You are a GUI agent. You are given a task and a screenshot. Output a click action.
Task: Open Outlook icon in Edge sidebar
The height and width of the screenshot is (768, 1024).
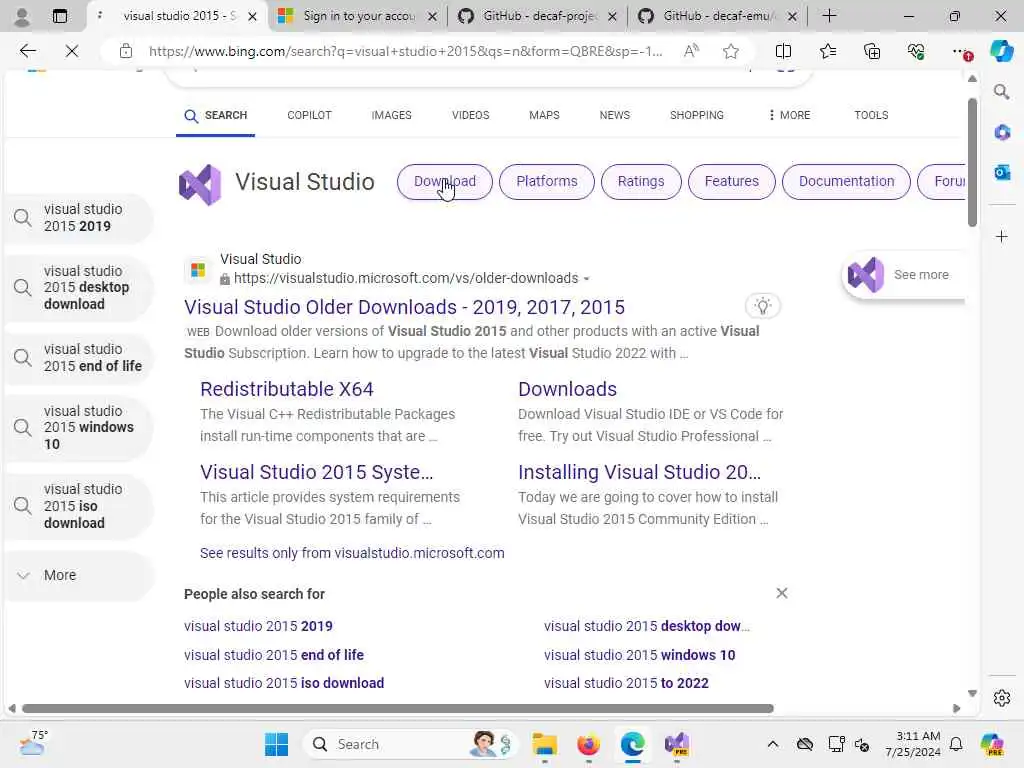point(1002,172)
